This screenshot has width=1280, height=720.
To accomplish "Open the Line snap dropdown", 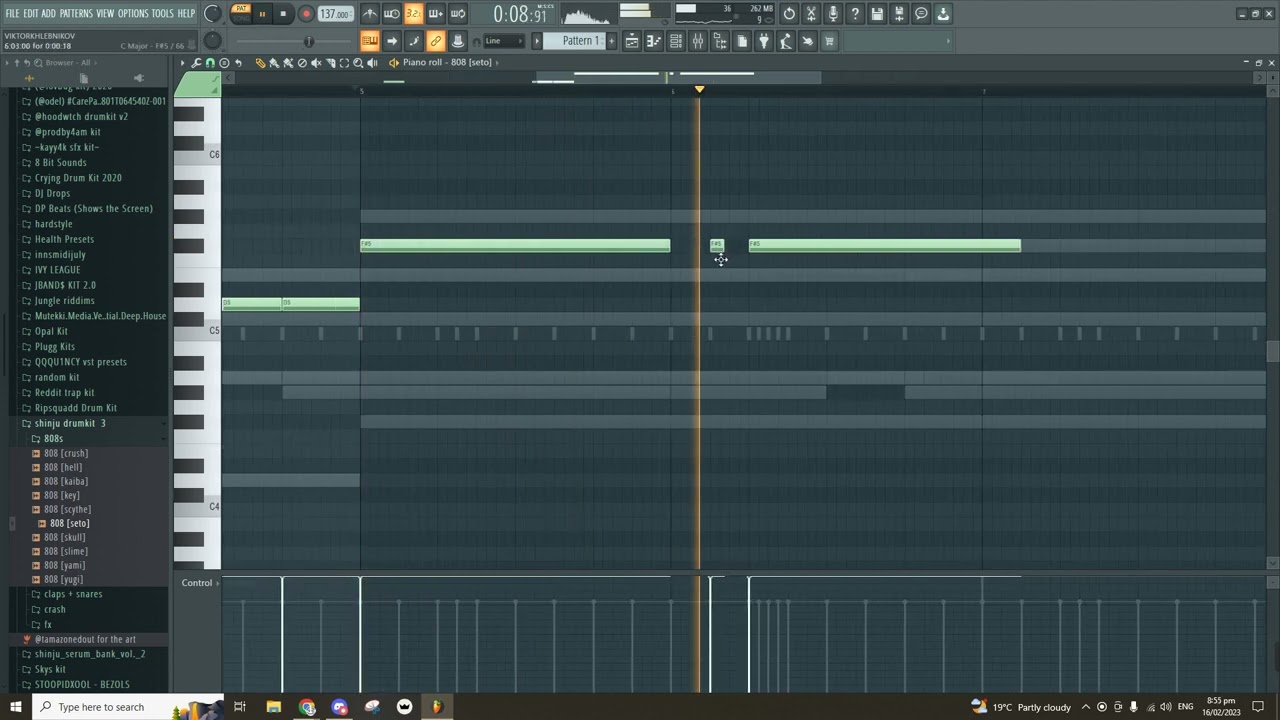I will [x=505, y=41].
